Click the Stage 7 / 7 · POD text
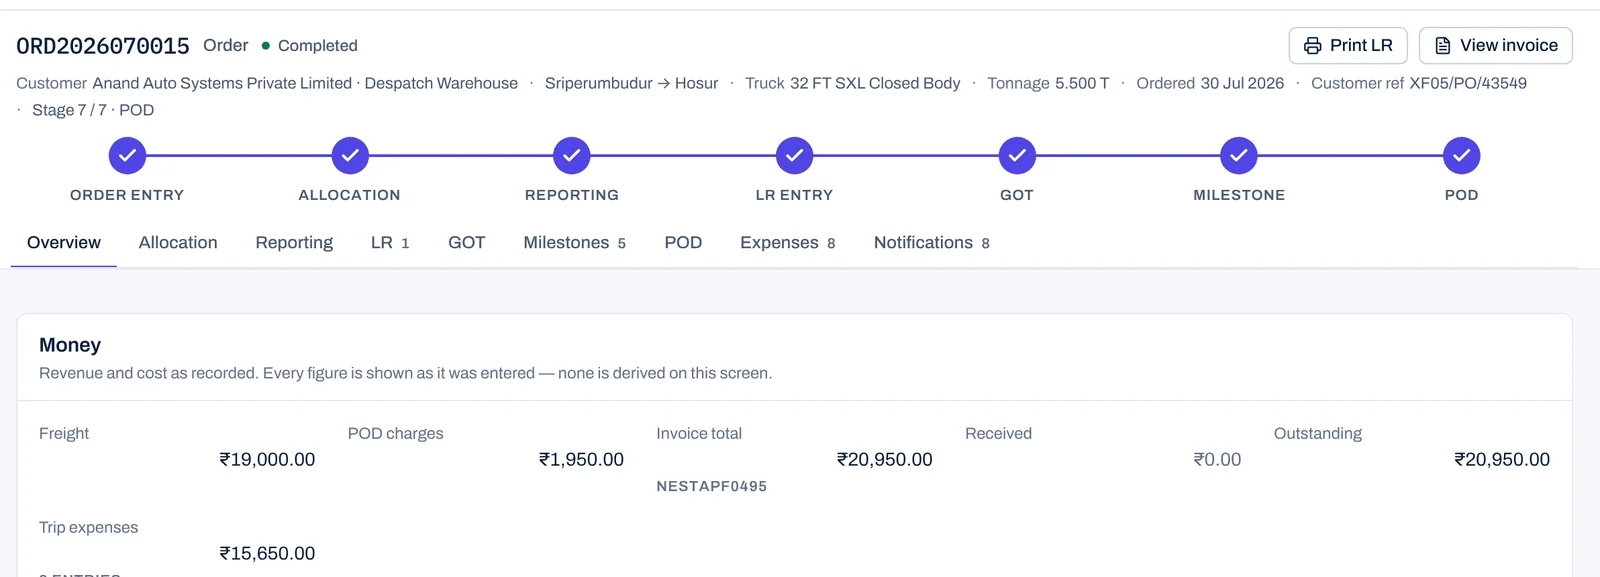1600x577 pixels. tap(93, 110)
